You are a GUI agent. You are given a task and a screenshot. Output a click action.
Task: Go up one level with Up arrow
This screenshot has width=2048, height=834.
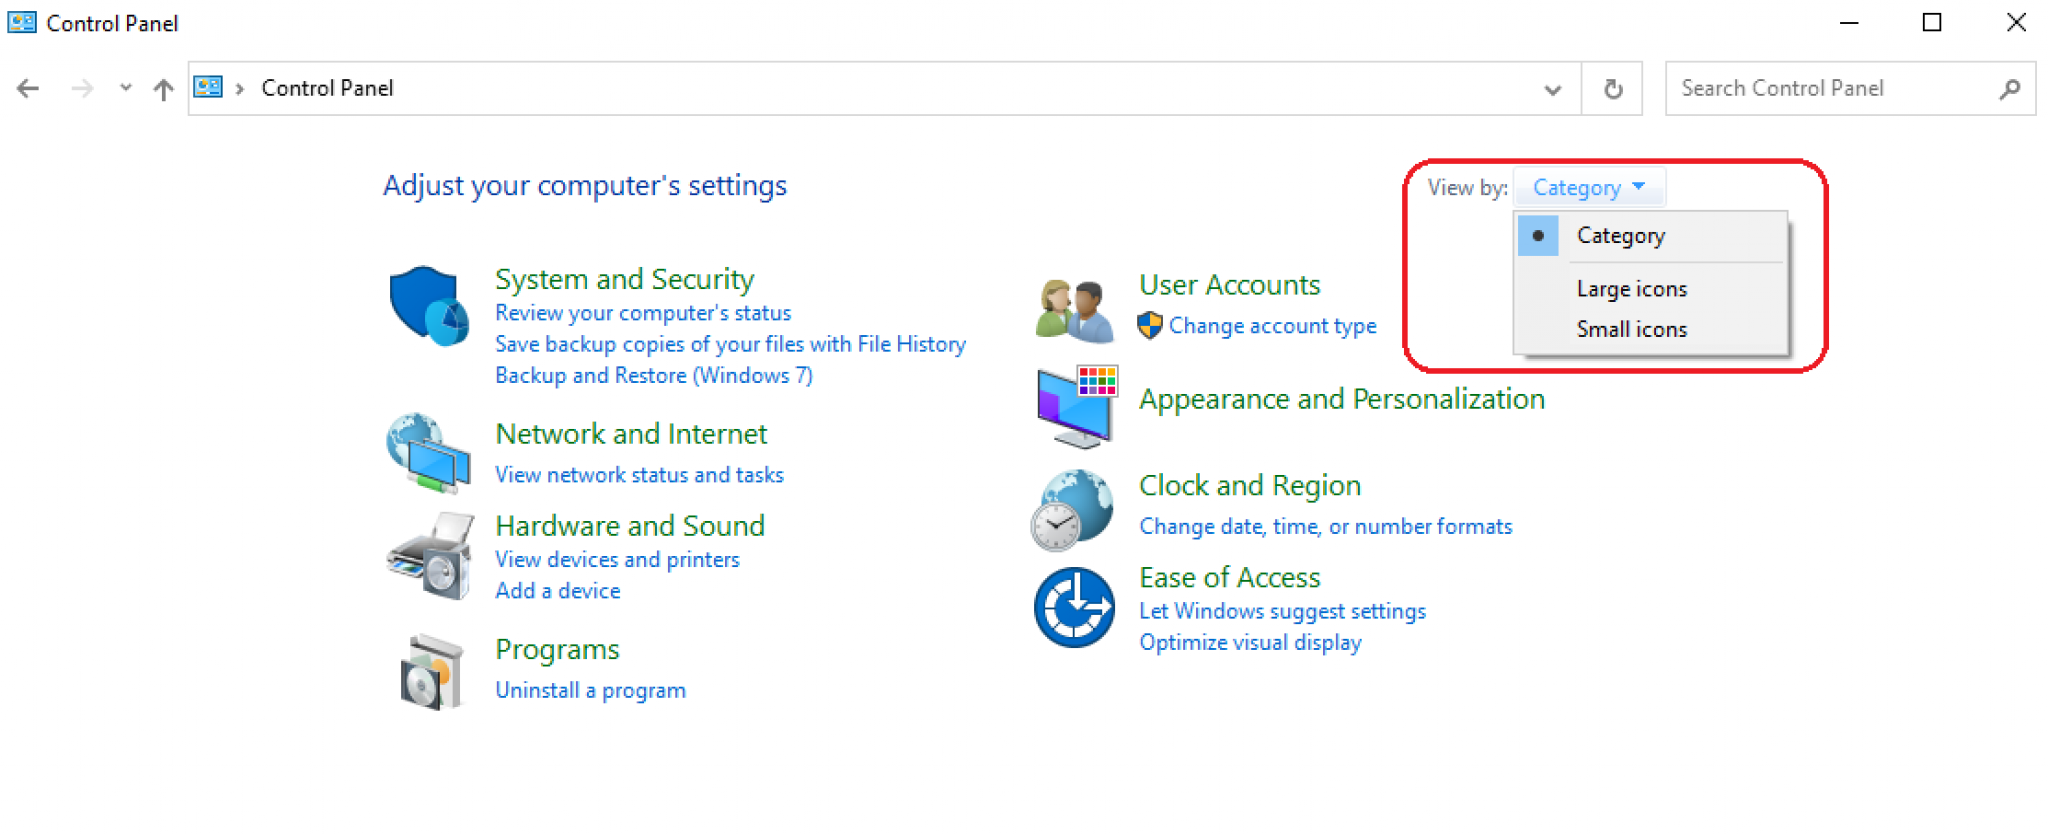(163, 90)
